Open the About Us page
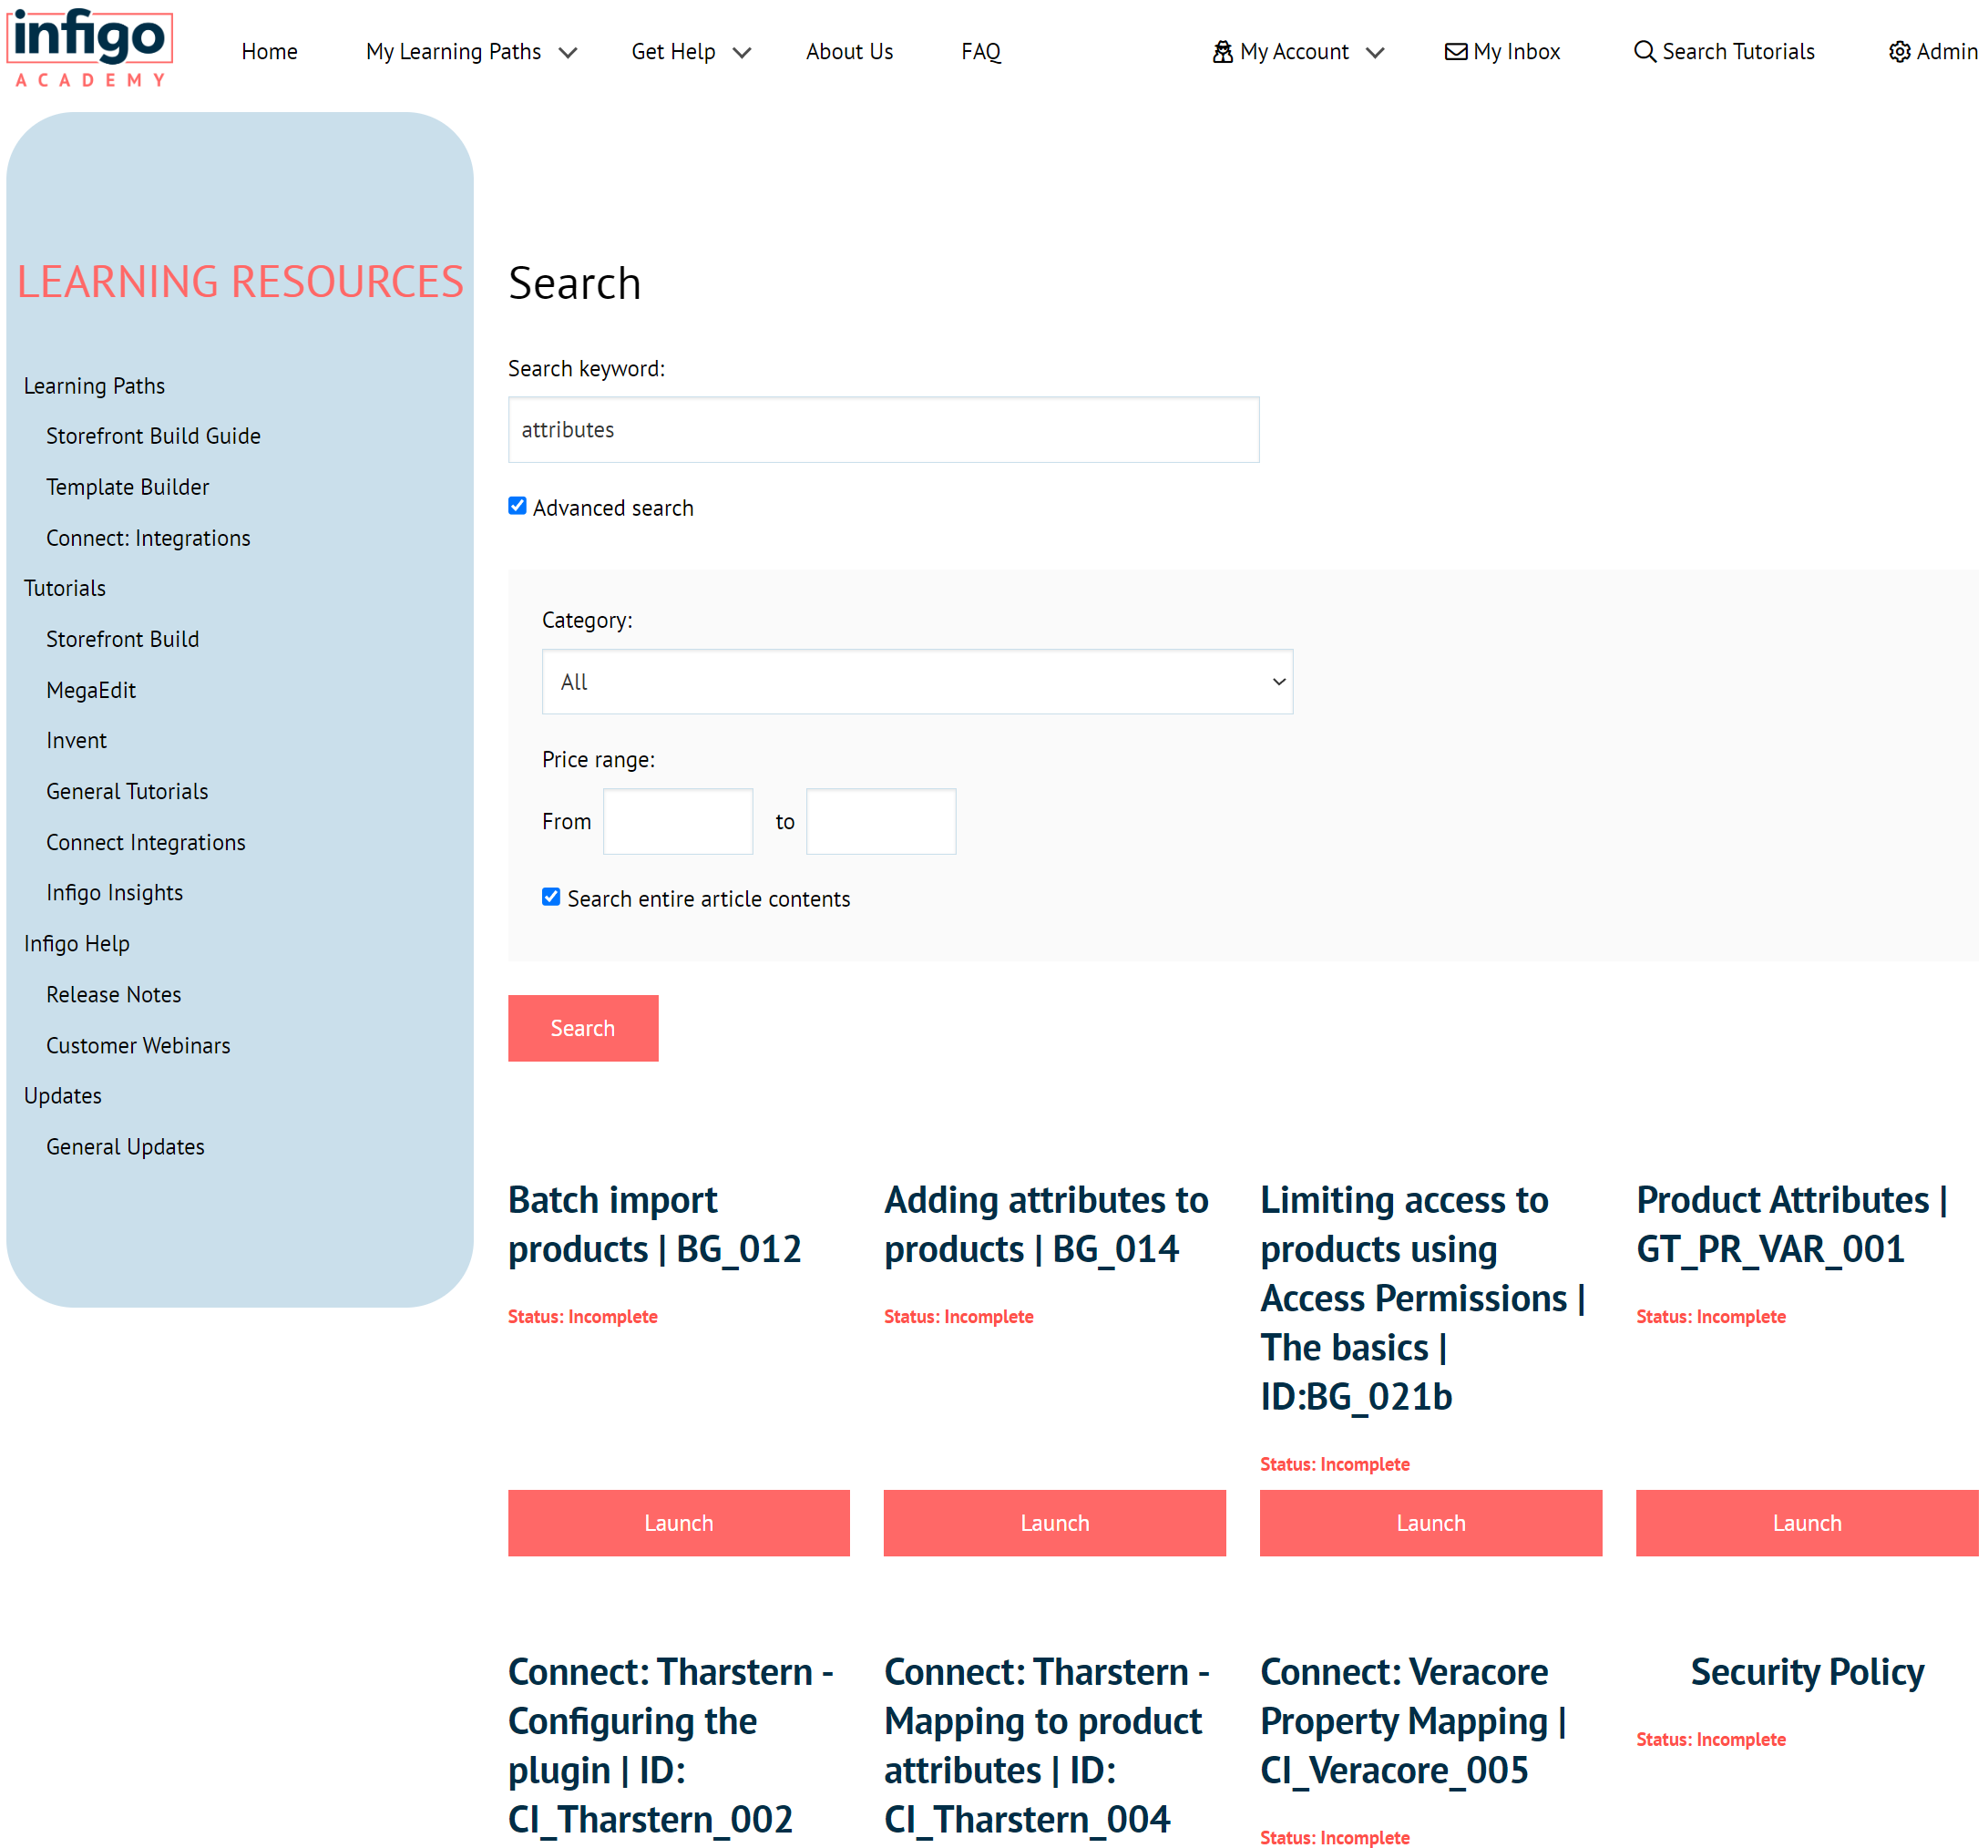The image size is (1988, 1848). point(849,52)
